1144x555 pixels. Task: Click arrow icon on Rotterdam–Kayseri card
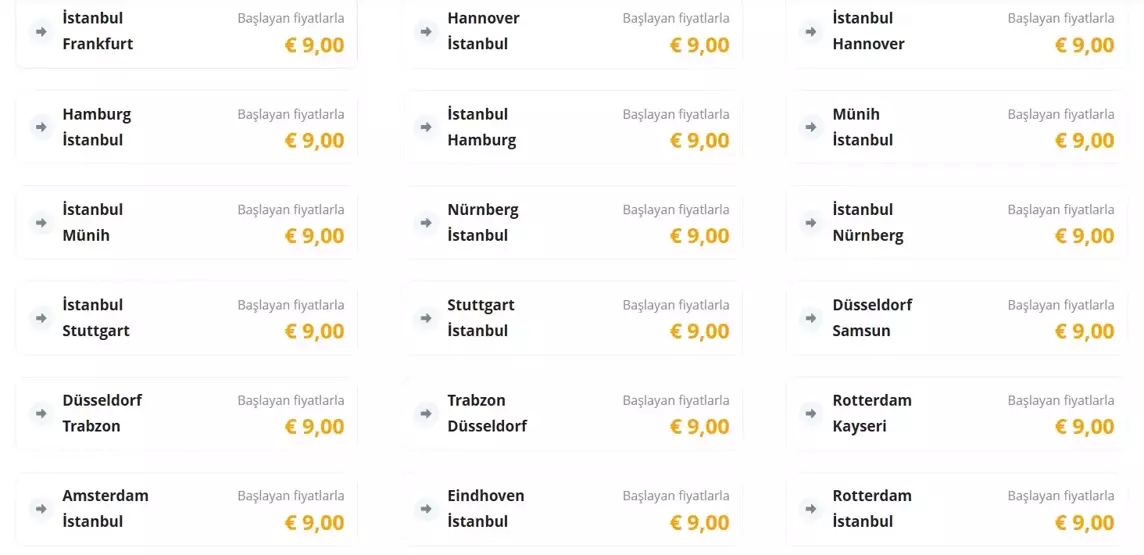(811, 413)
